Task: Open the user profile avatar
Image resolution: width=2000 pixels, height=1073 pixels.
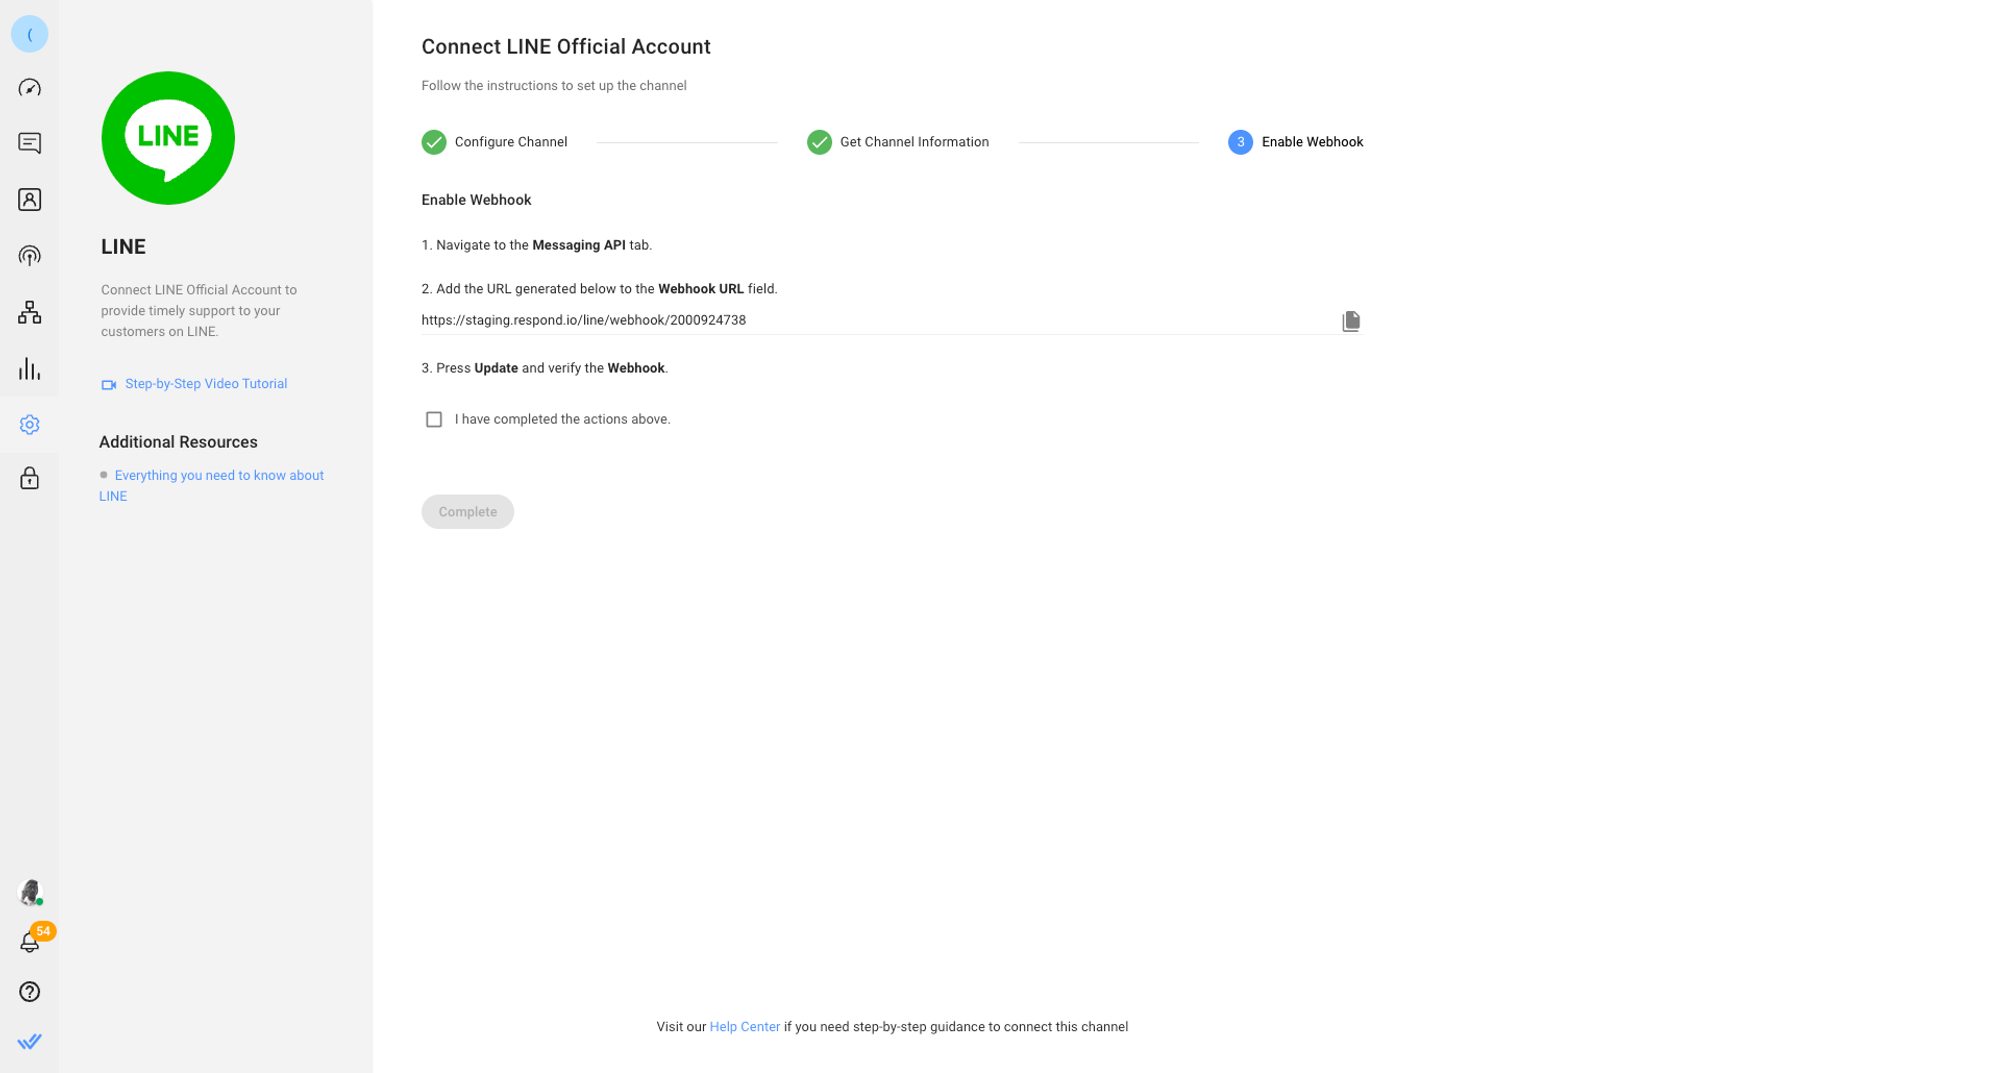Action: pyautogui.click(x=30, y=892)
